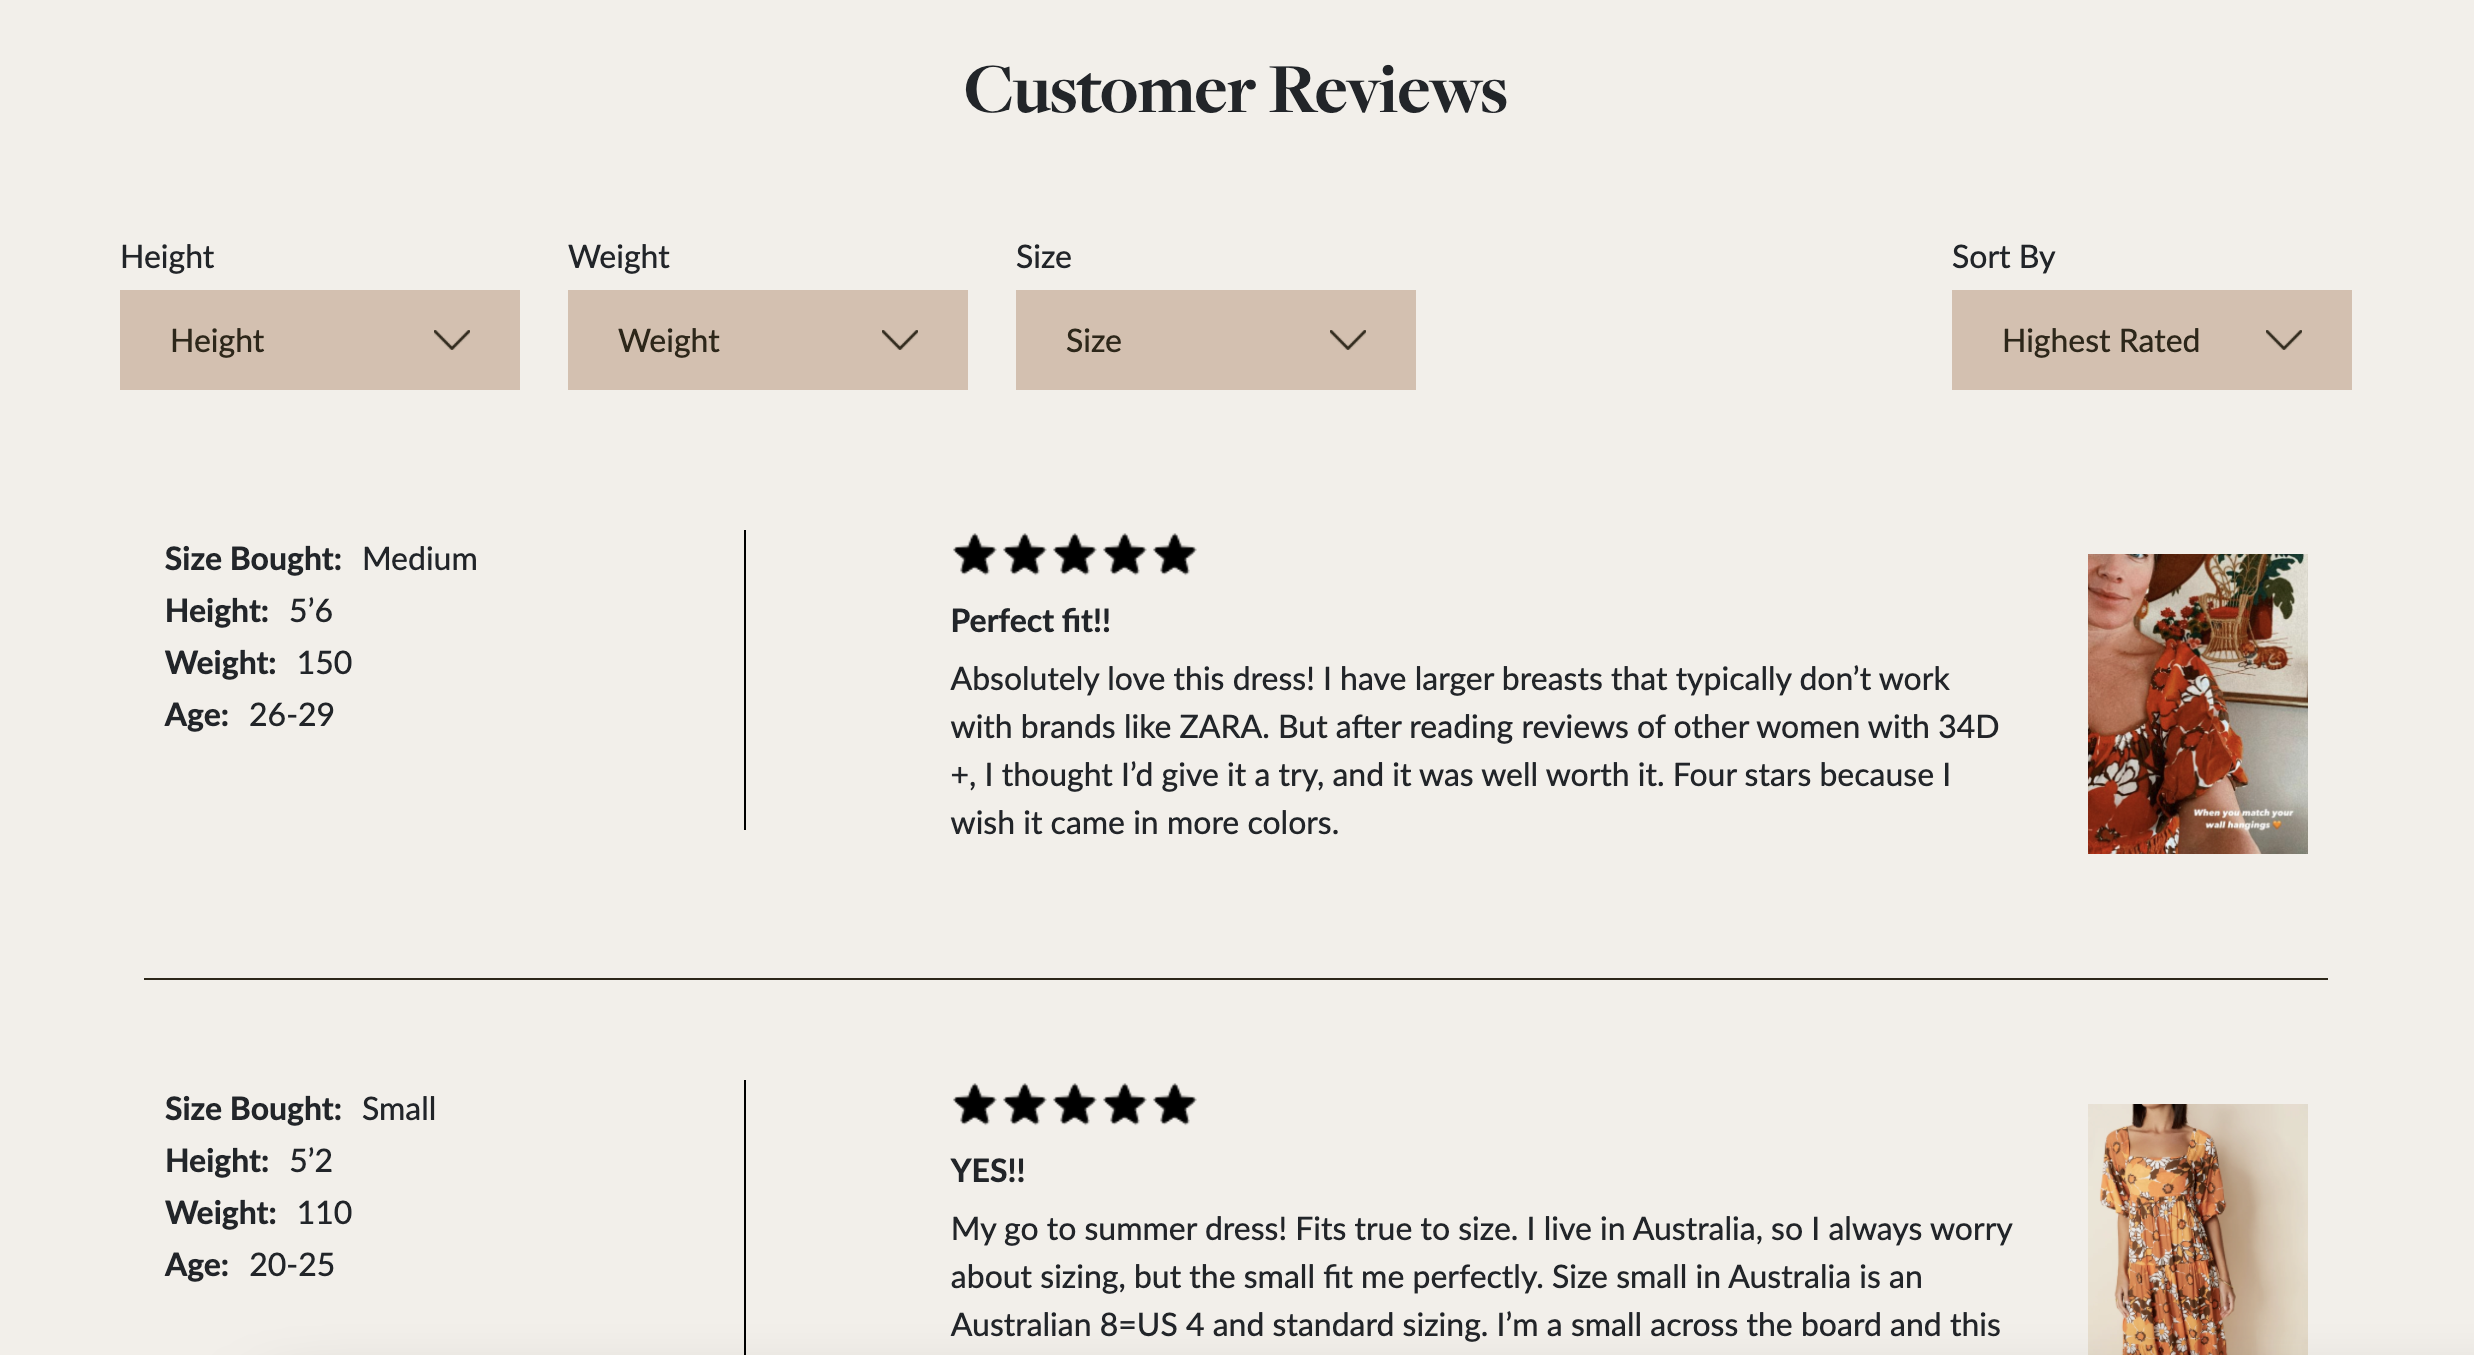This screenshot has width=2474, height=1355.
Task: Click the Size Bought Medium text
Action: [x=321, y=559]
